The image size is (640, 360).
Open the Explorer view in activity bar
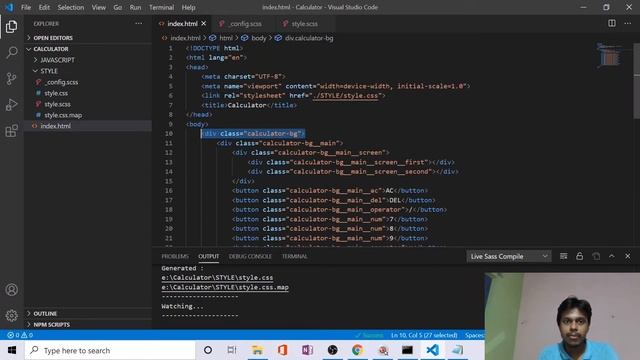[11, 27]
